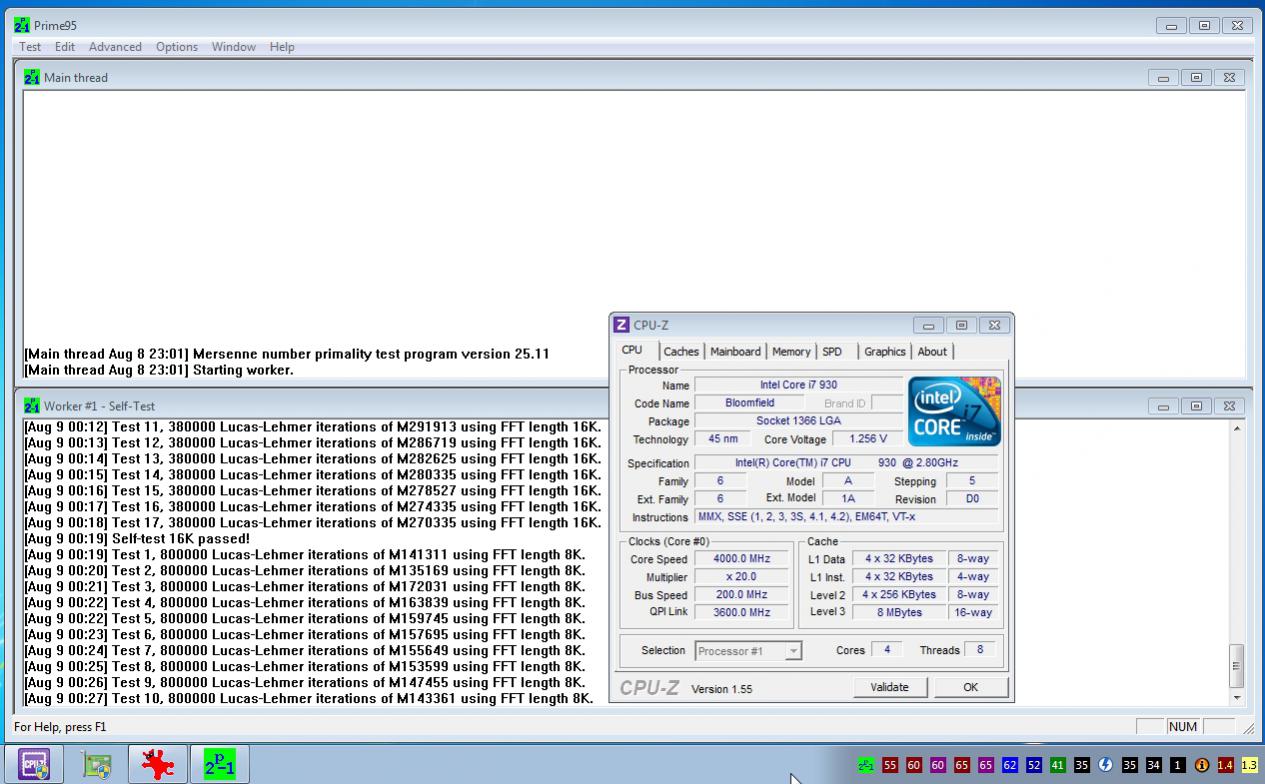
Task: Click the orange info tray icon
Action: click(1202, 765)
